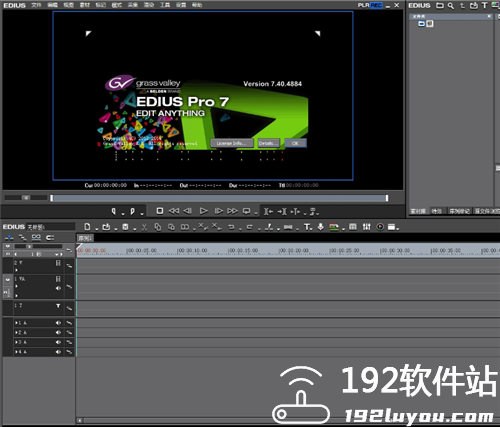Click the cut scissors icon
The image size is (500, 427).
pyautogui.click(x=144, y=227)
